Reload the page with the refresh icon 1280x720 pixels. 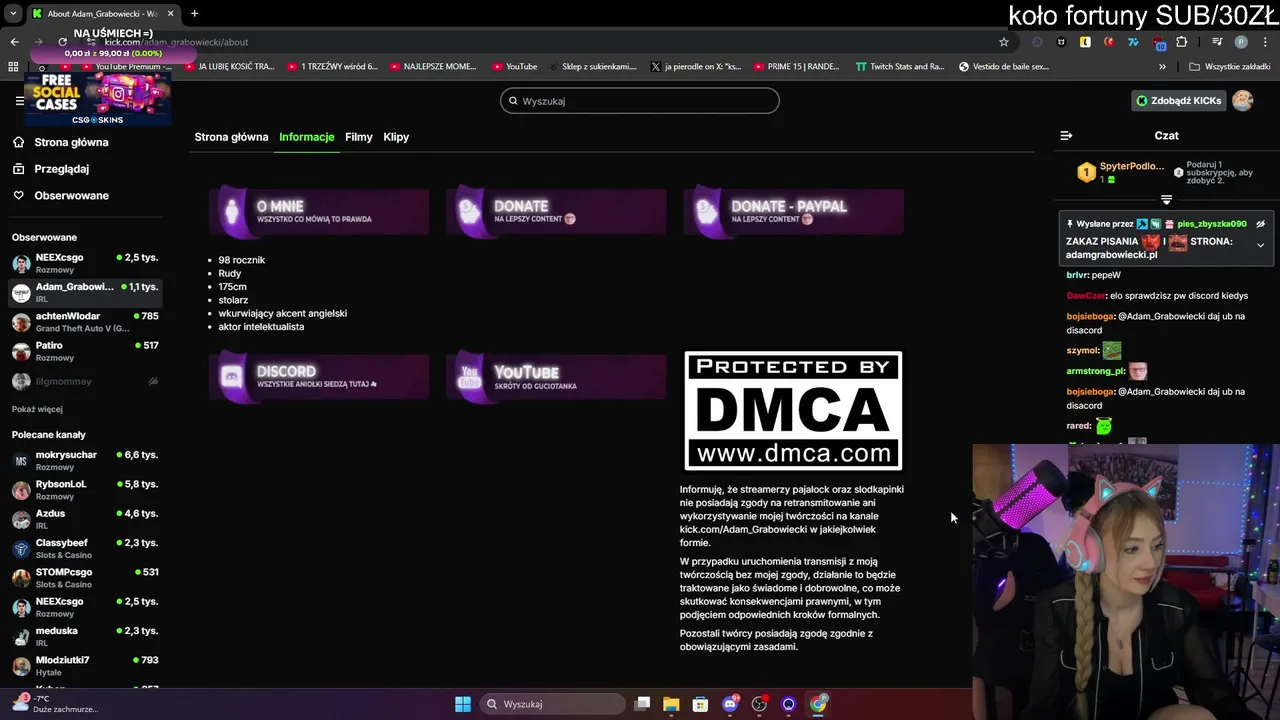(x=62, y=42)
